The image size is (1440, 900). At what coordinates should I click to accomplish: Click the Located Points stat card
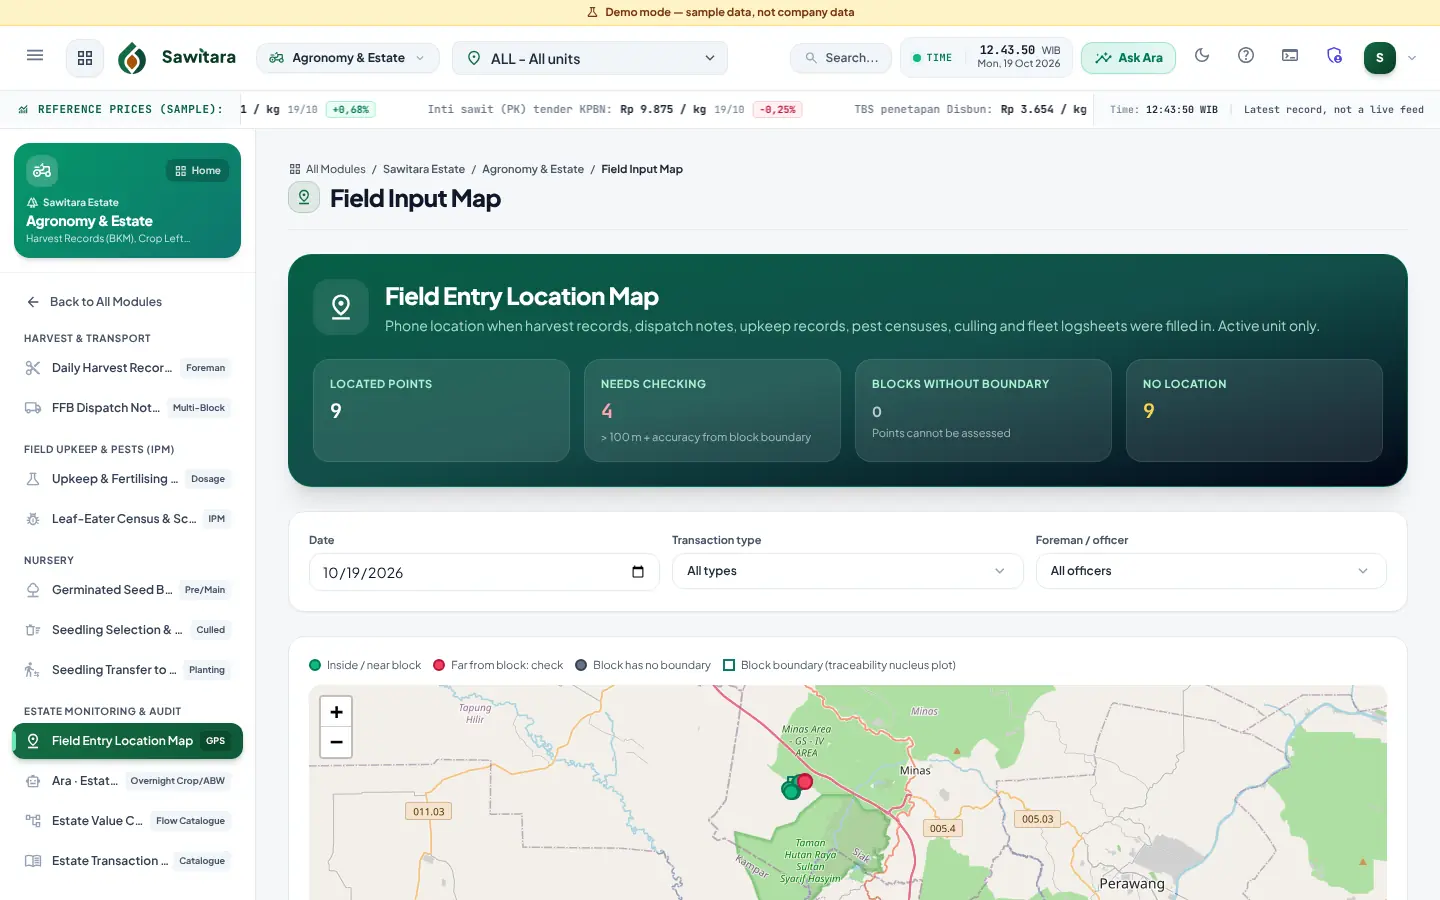[x=441, y=410]
